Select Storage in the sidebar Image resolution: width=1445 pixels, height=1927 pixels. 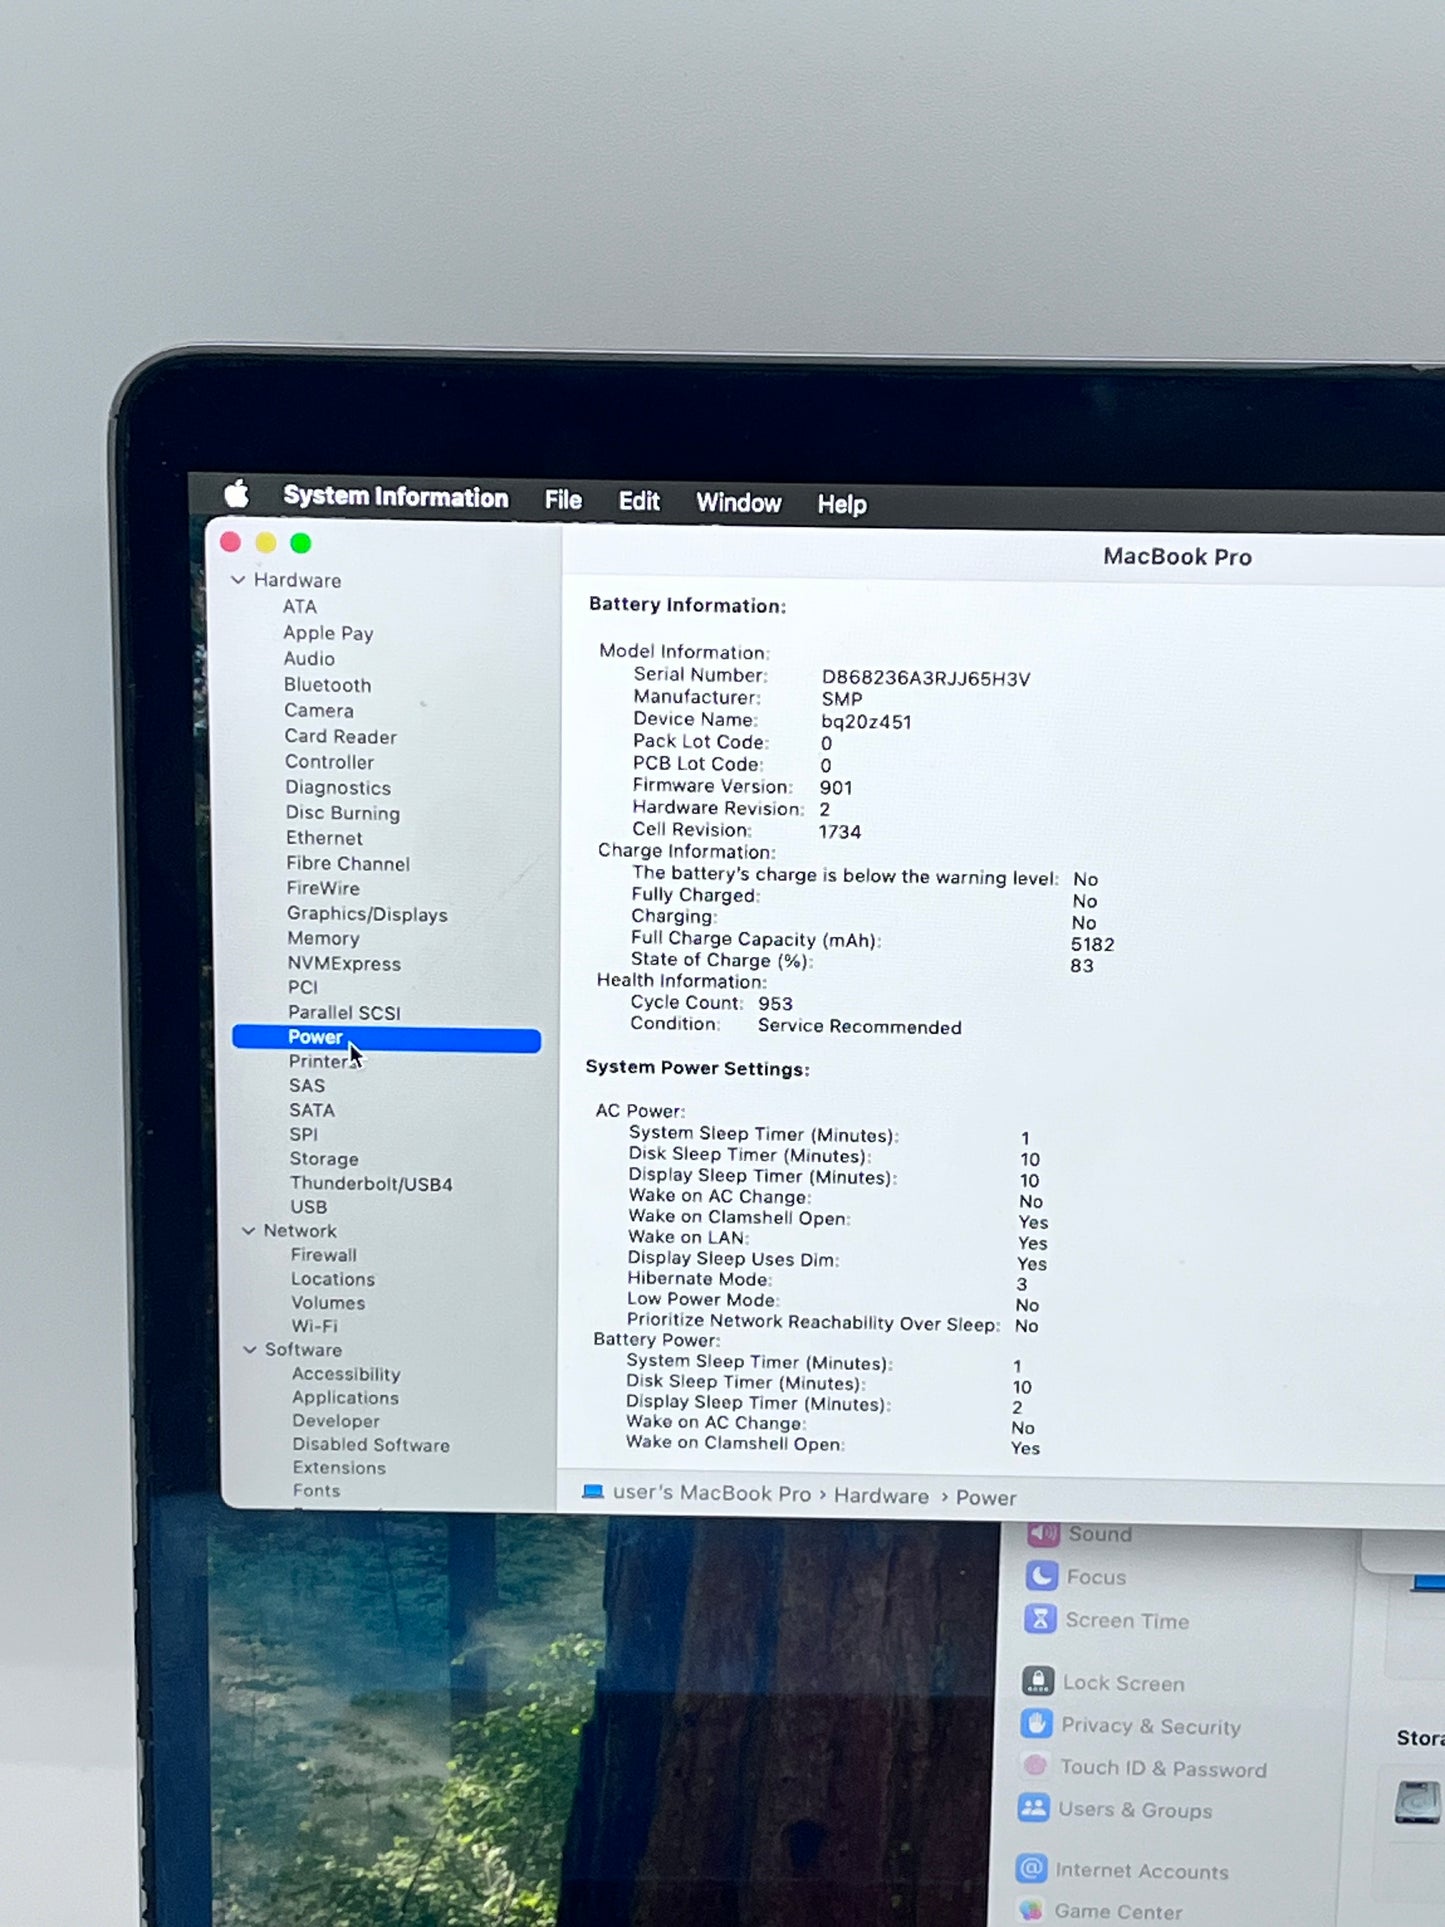pyautogui.click(x=324, y=1159)
